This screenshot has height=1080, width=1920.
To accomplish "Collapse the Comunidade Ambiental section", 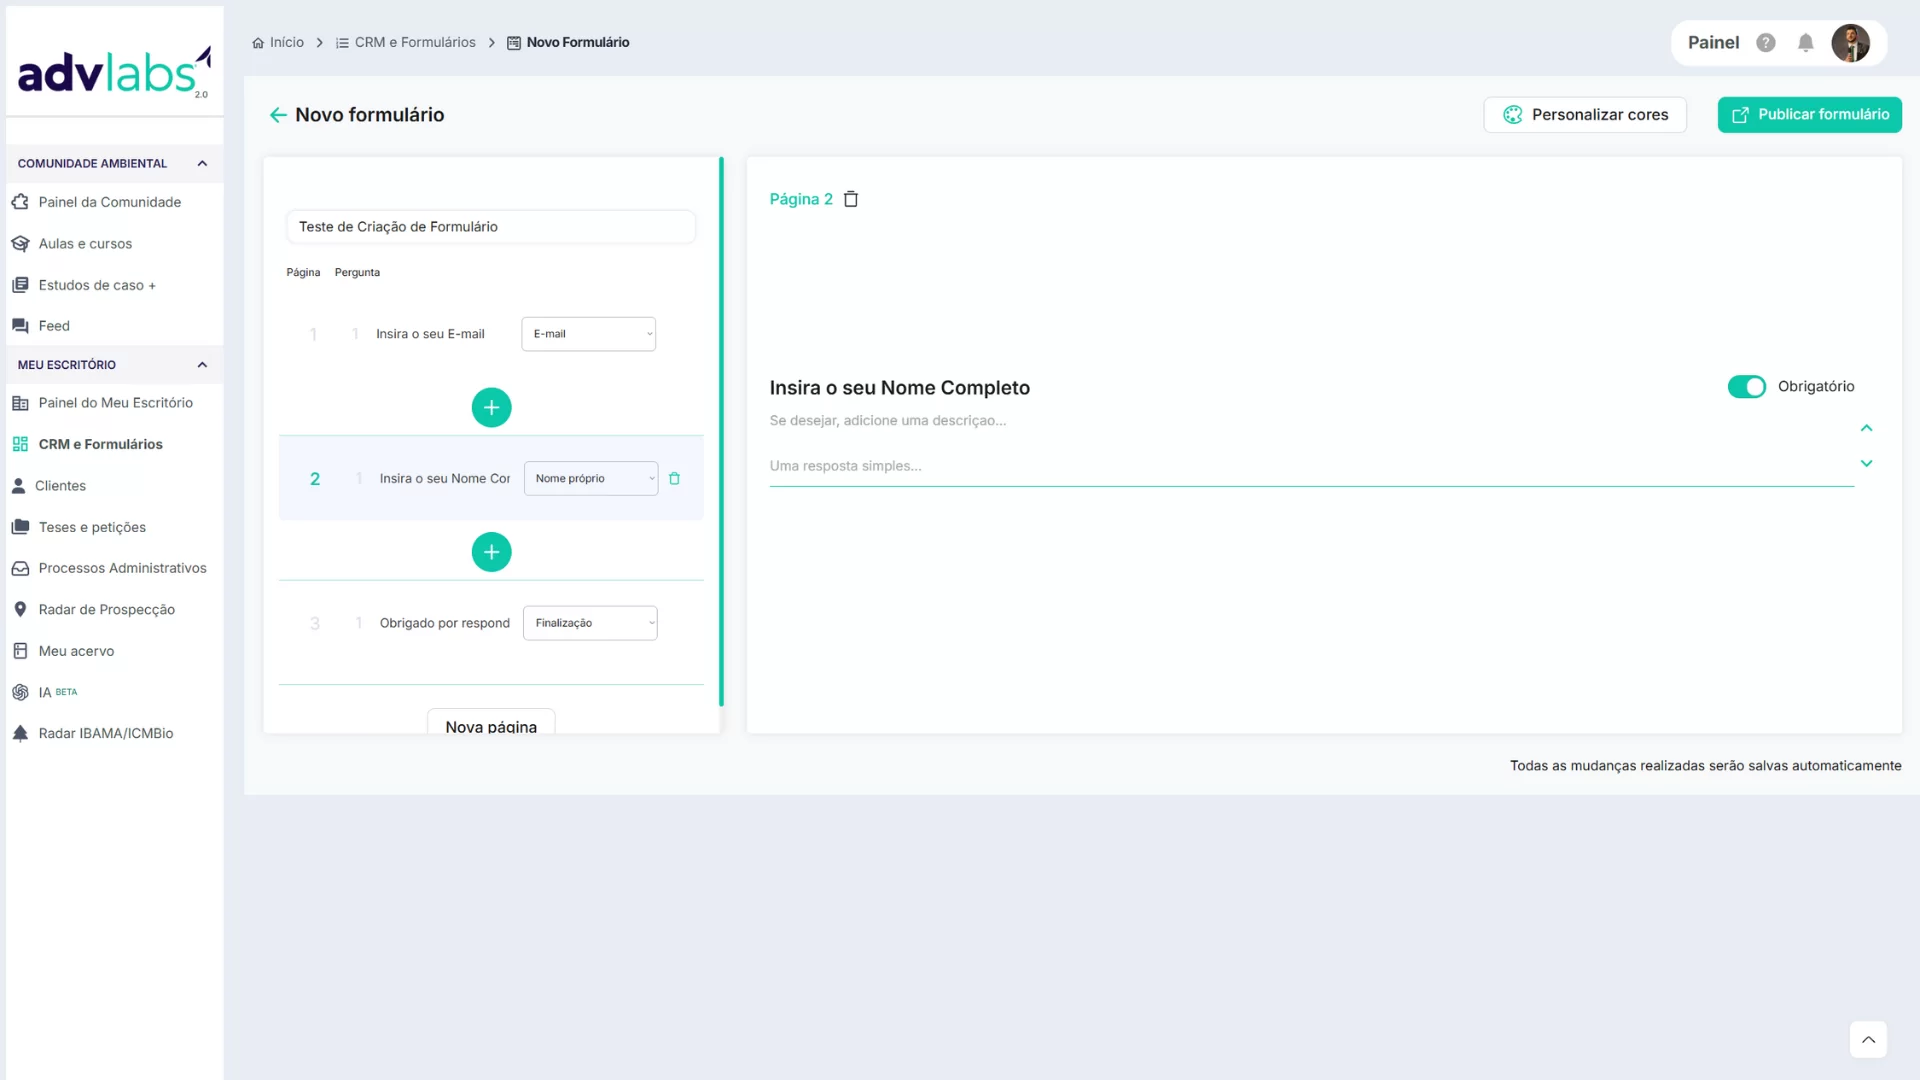I will coord(202,164).
